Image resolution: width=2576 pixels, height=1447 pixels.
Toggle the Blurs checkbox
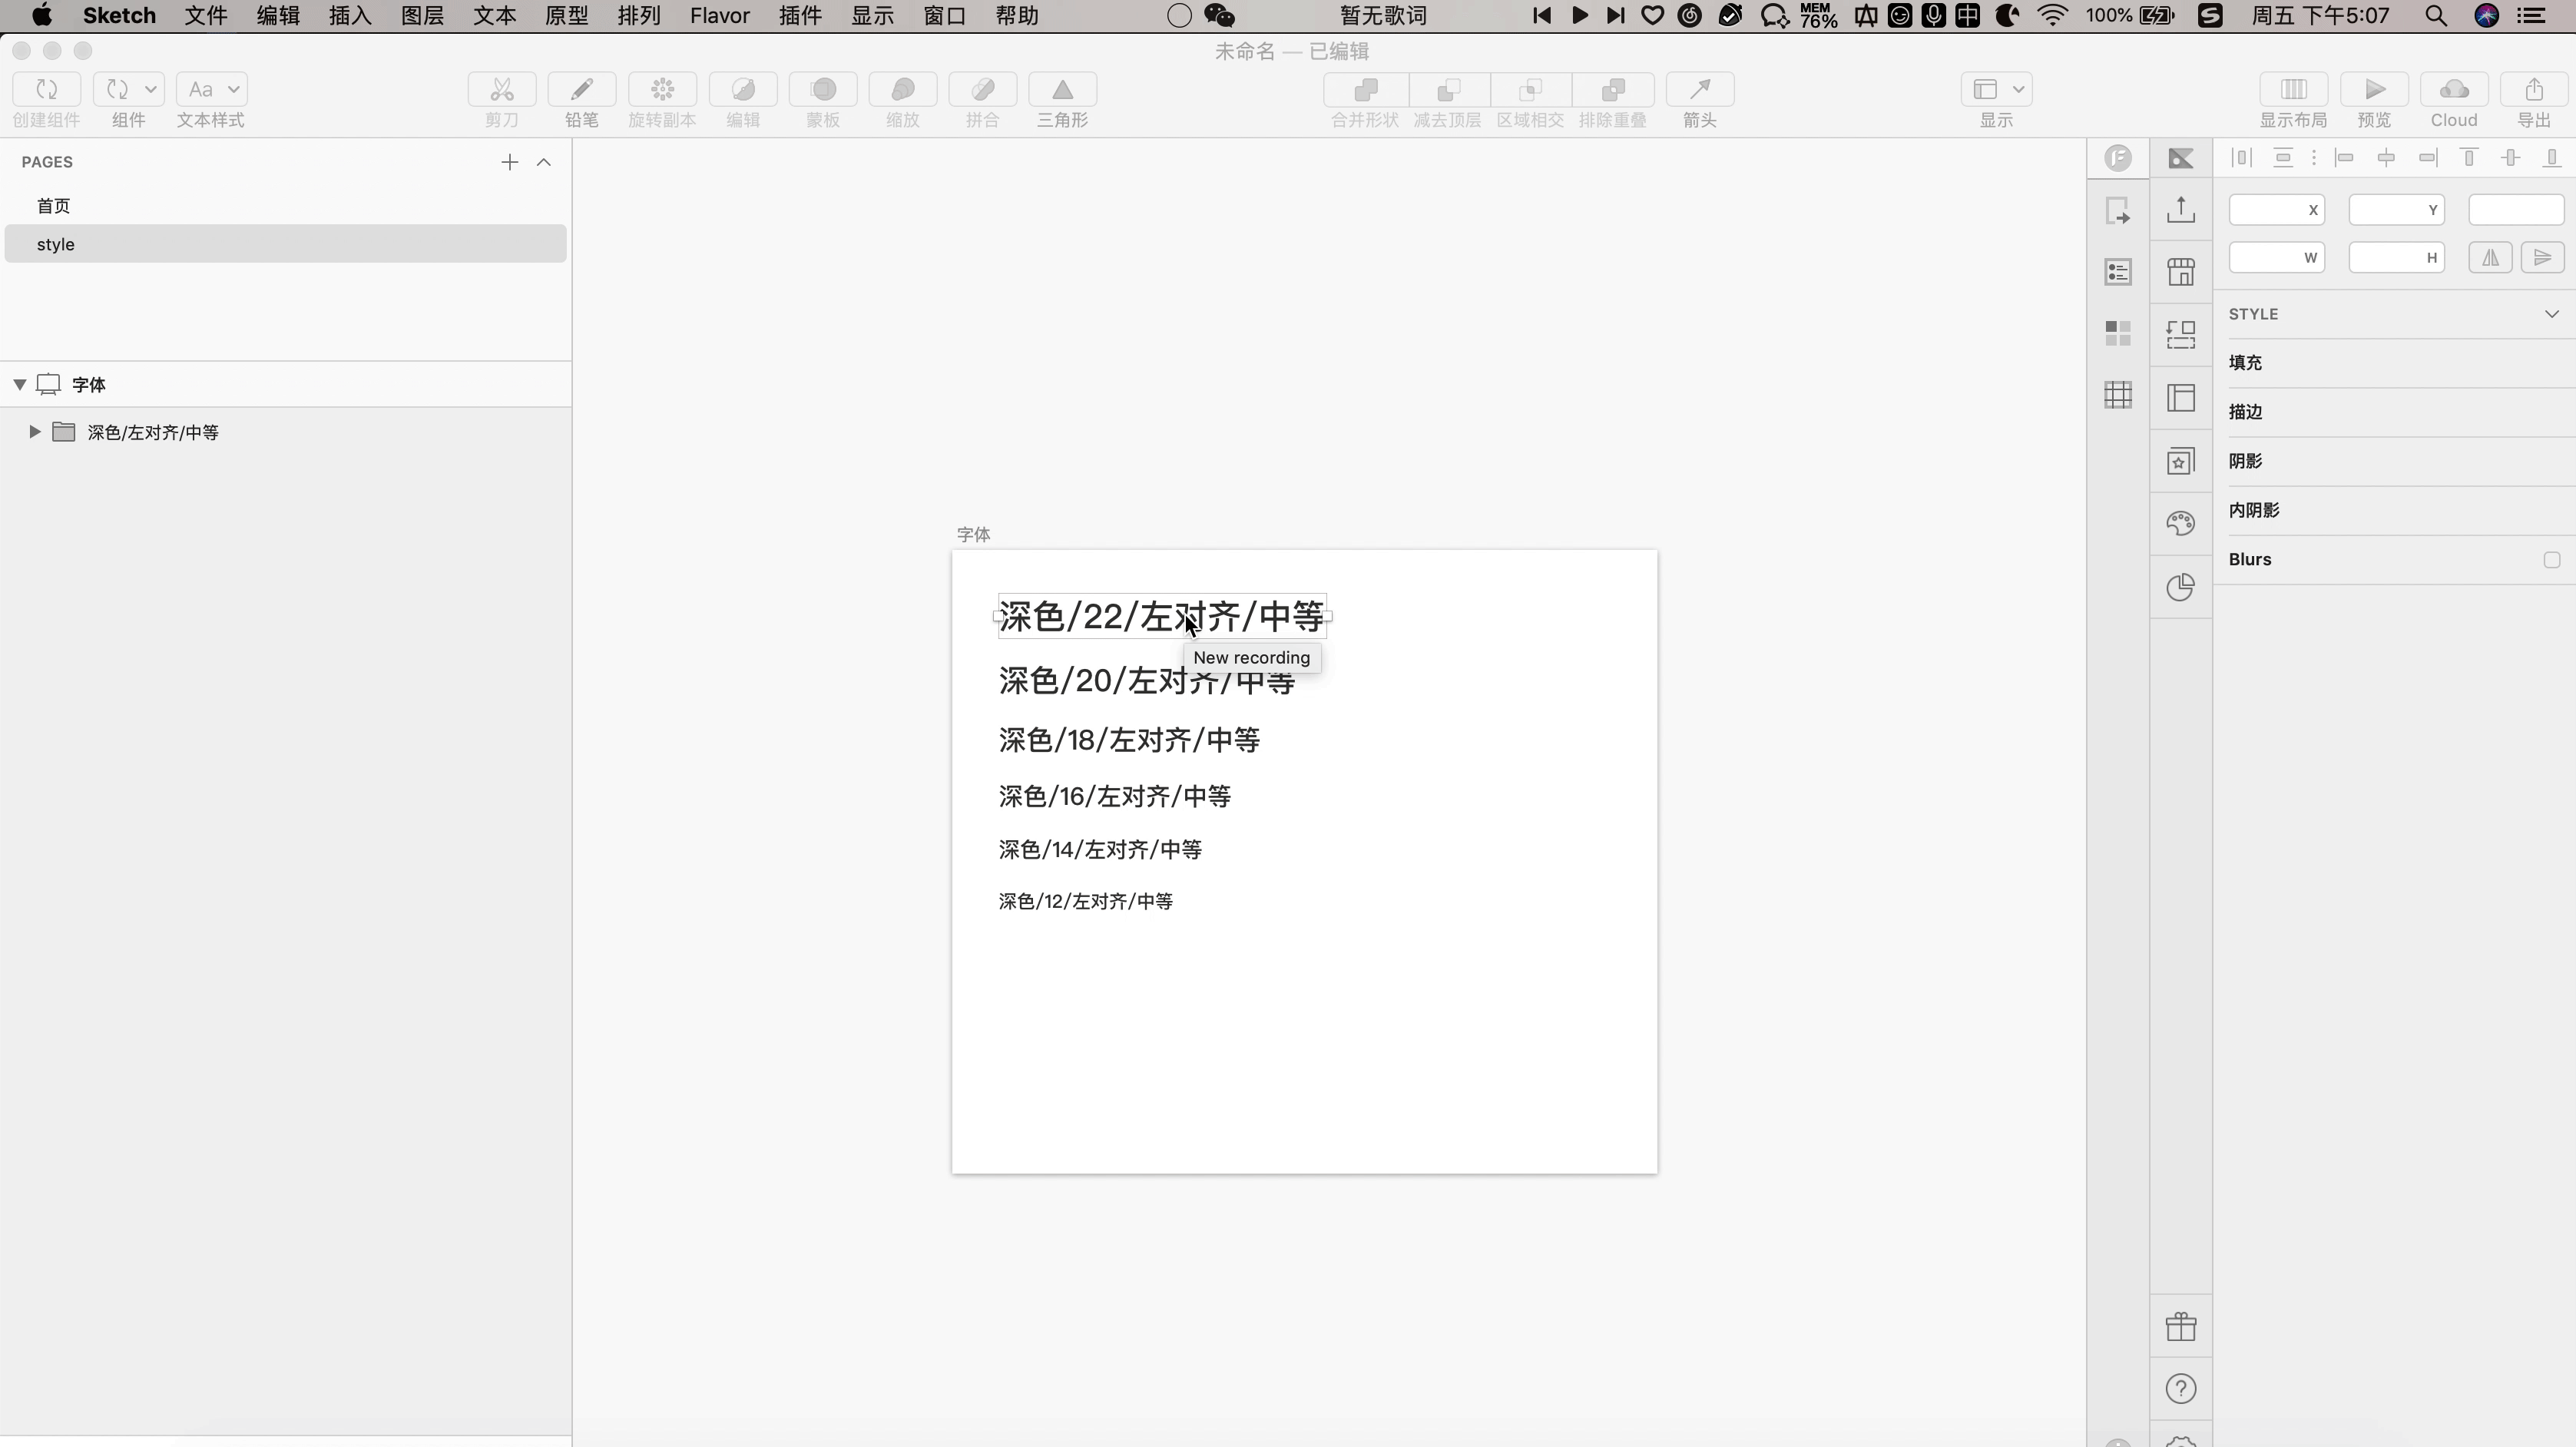(2551, 560)
